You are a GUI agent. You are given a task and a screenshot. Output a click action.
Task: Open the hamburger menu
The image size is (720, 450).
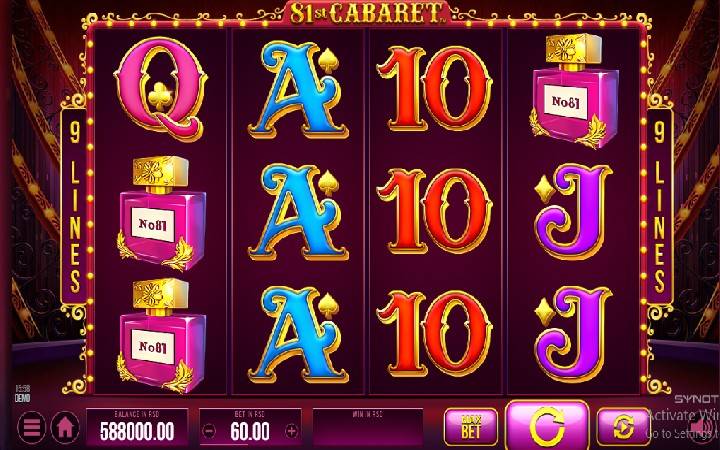(31, 427)
